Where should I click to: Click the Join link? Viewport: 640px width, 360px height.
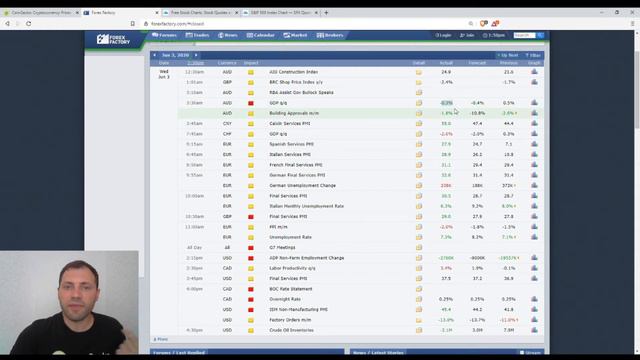467,36
